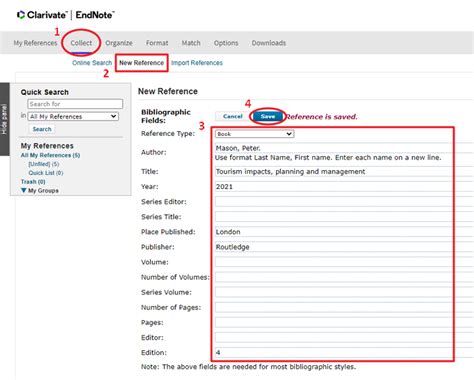The height and width of the screenshot is (380, 474).
Task: Open the Online Search sub-link
Action: pyautogui.click(x=92, y=63)
